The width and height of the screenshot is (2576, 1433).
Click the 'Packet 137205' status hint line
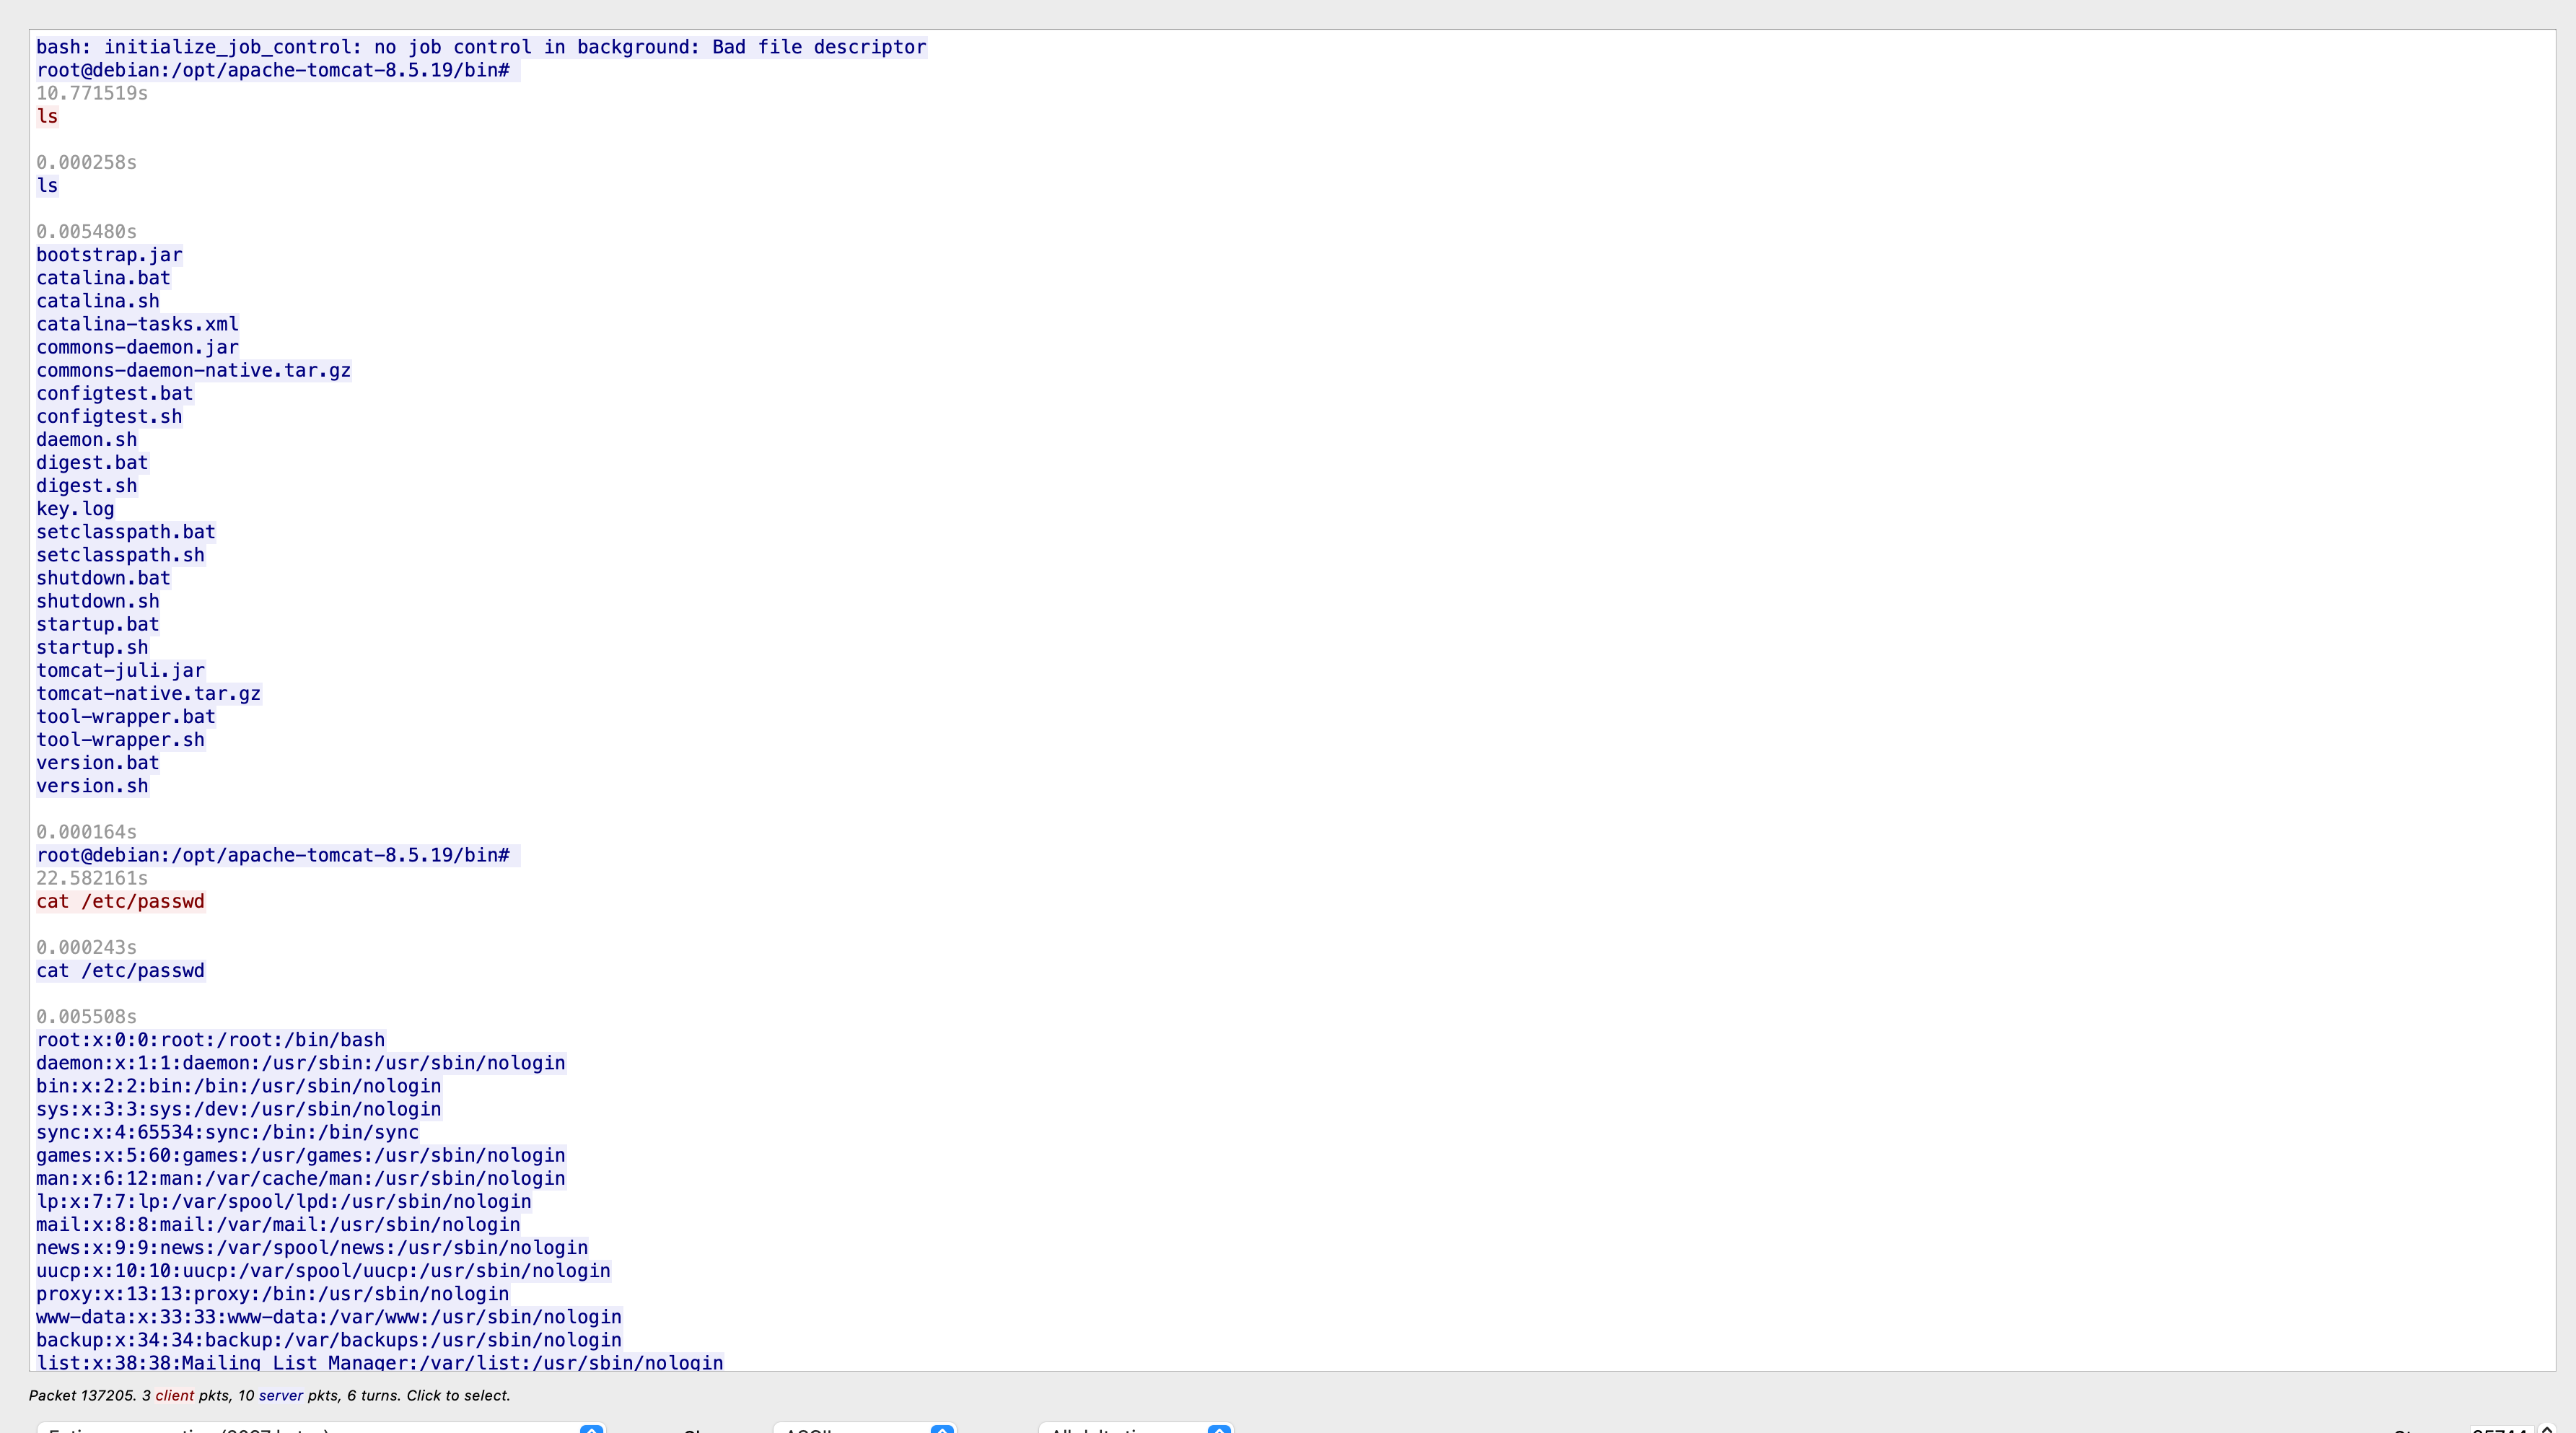coord(269,1395)
